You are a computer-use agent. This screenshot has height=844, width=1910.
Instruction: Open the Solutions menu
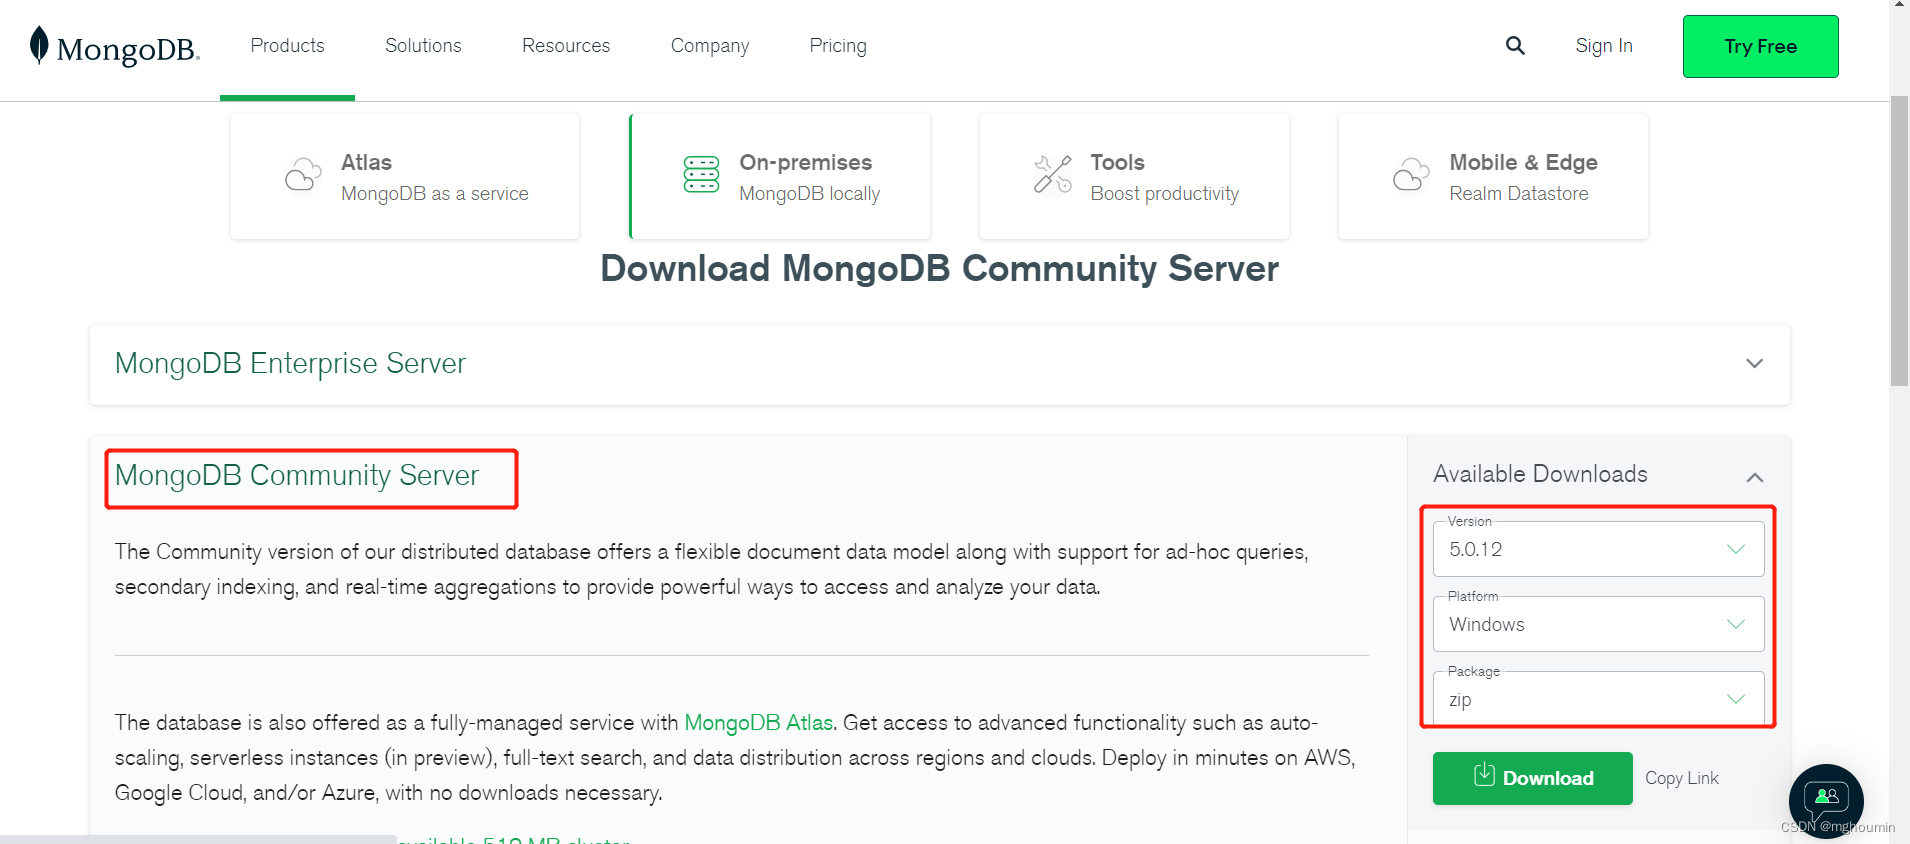click(x=423, y=46)
